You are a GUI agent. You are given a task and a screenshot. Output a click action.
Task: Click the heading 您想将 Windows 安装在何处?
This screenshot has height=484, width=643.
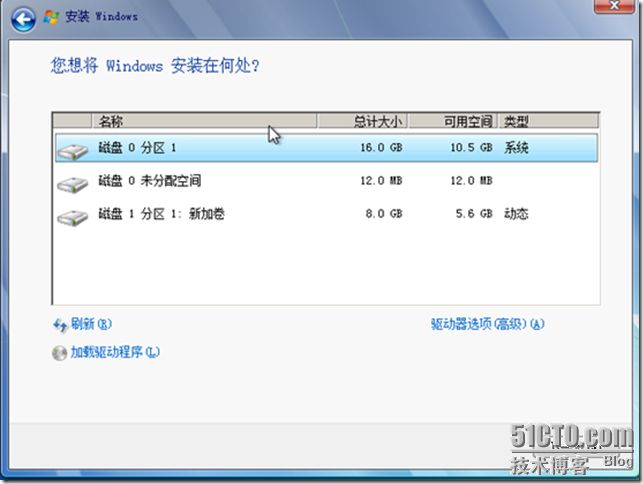(155, 66)
